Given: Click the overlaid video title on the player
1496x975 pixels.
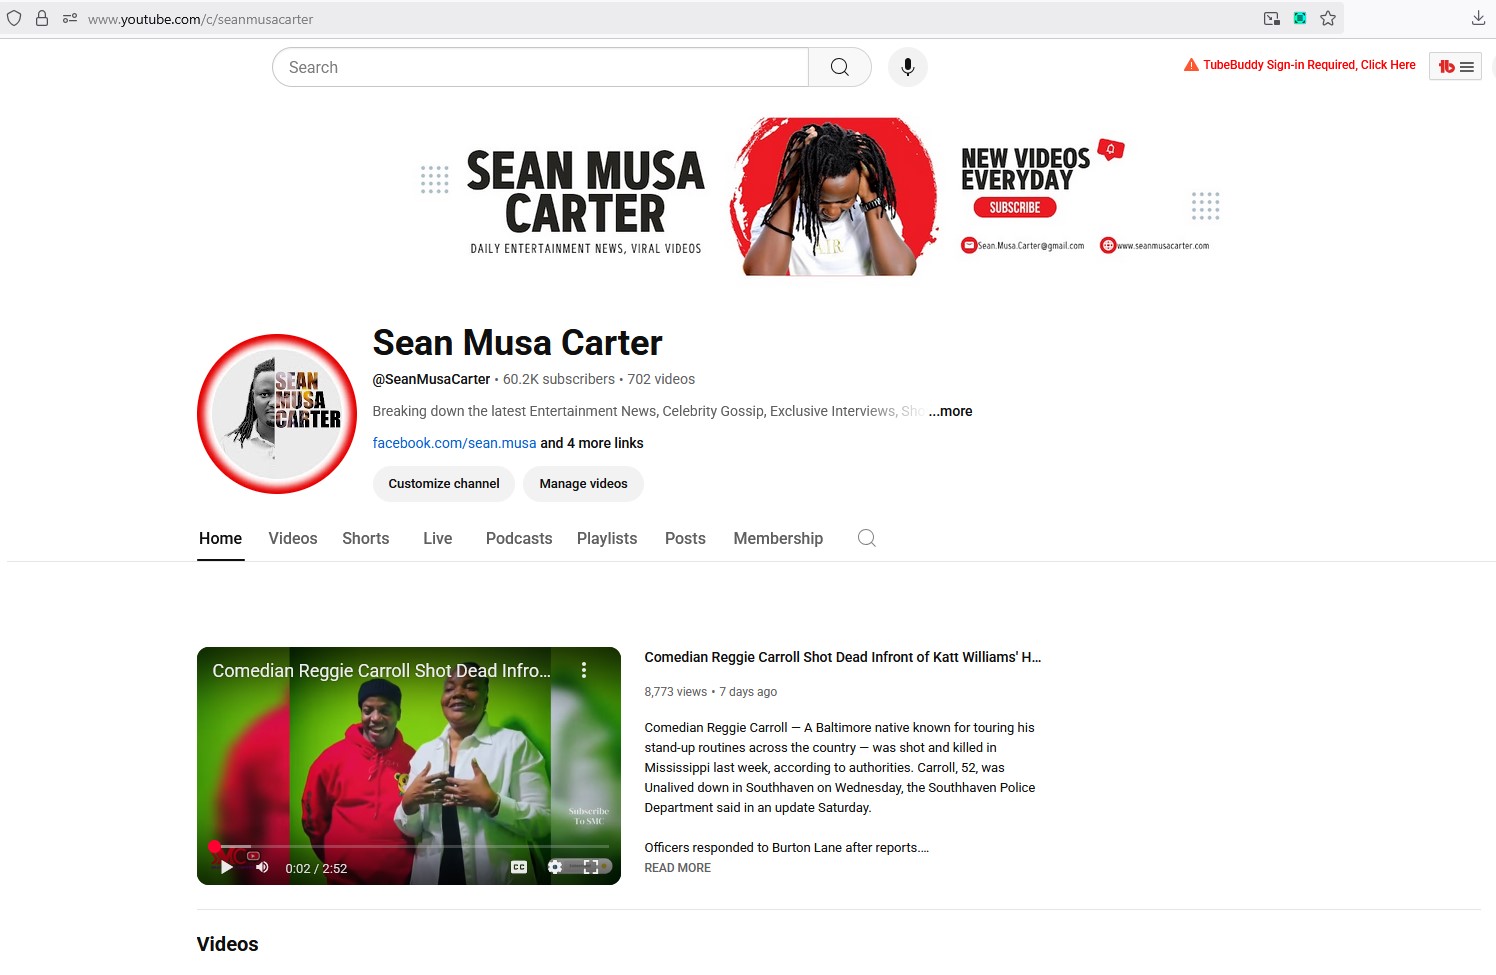Looking at the screenshot, I should click(381, 671).
